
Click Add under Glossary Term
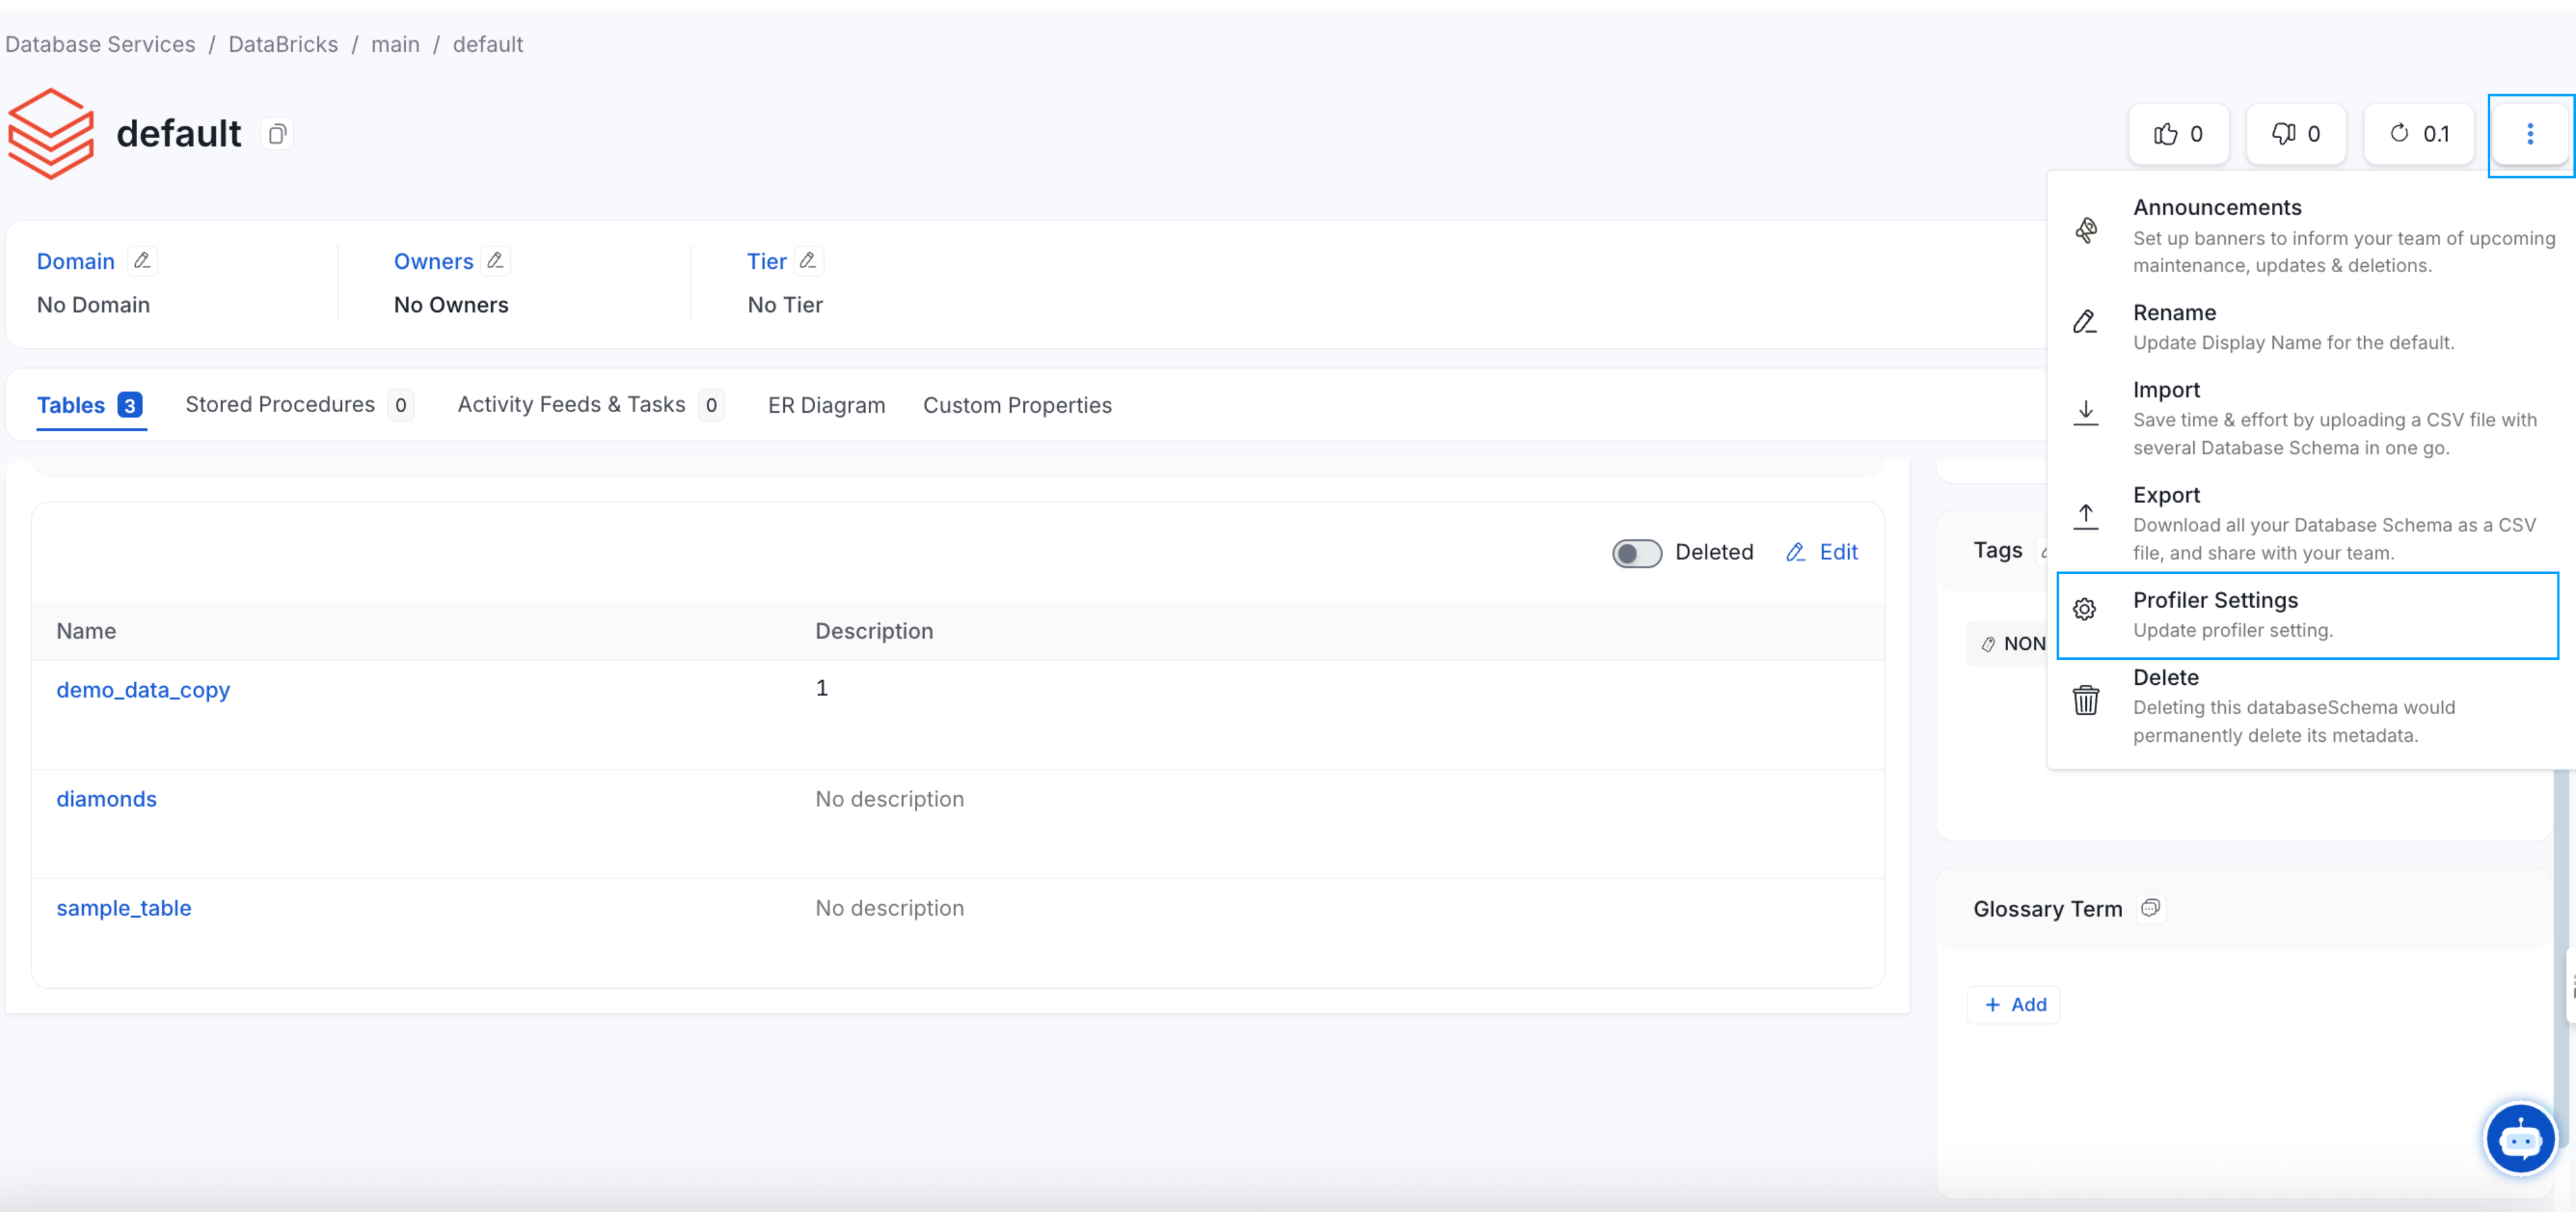tap(2014, 1004)
